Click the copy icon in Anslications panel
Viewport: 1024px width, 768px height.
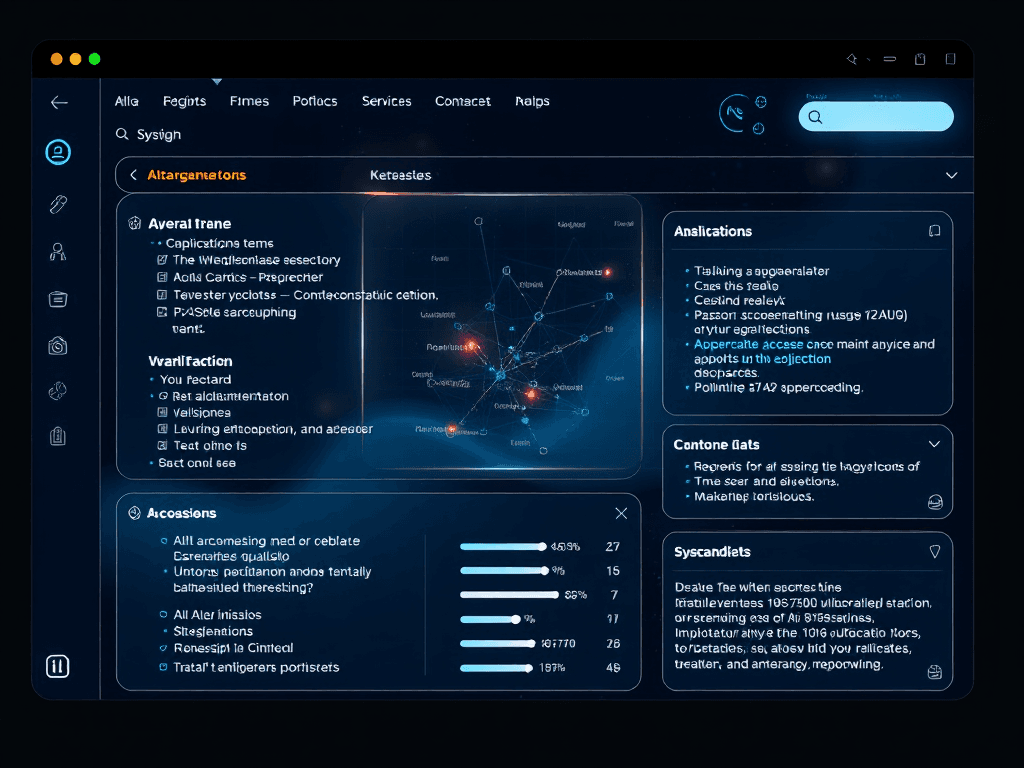click(934, 231)
